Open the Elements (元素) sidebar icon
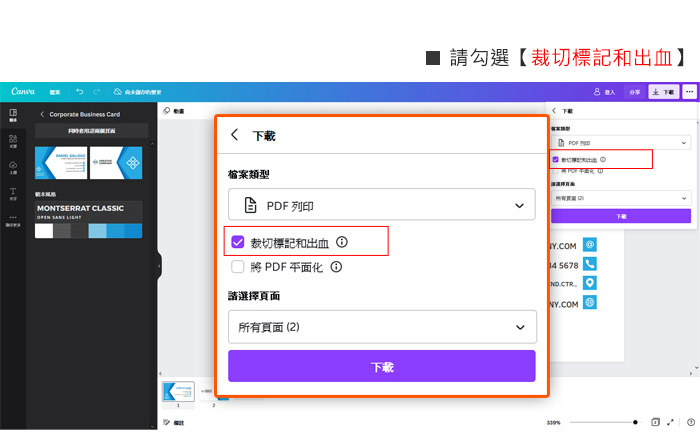700x434 pixels. pos(13,140)
